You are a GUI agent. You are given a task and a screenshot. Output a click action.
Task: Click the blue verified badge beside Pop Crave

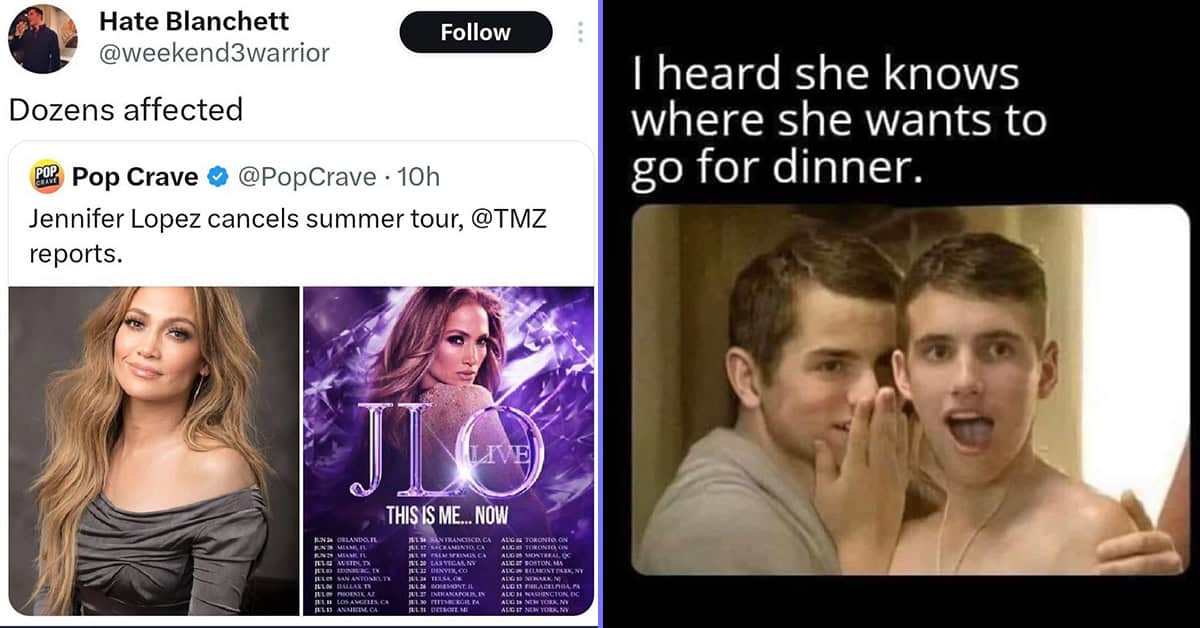(x=217, y=177)
